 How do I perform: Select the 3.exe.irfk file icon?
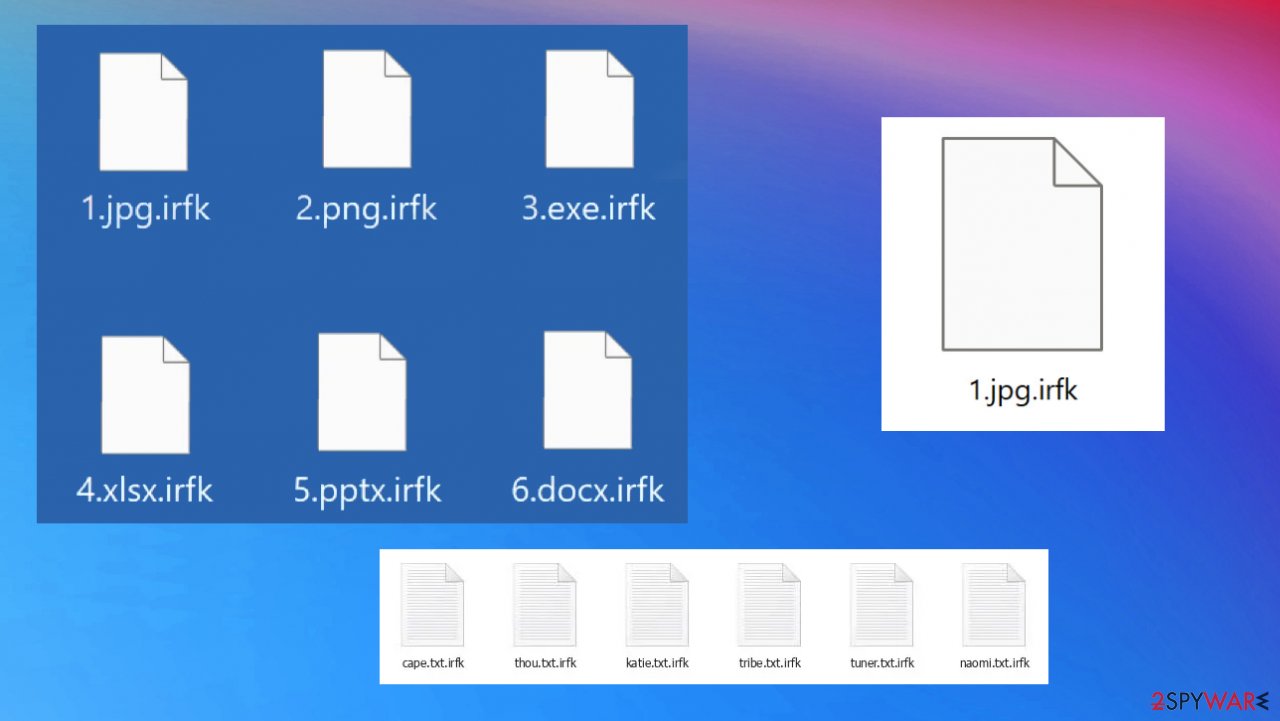(x=589, y=108)
